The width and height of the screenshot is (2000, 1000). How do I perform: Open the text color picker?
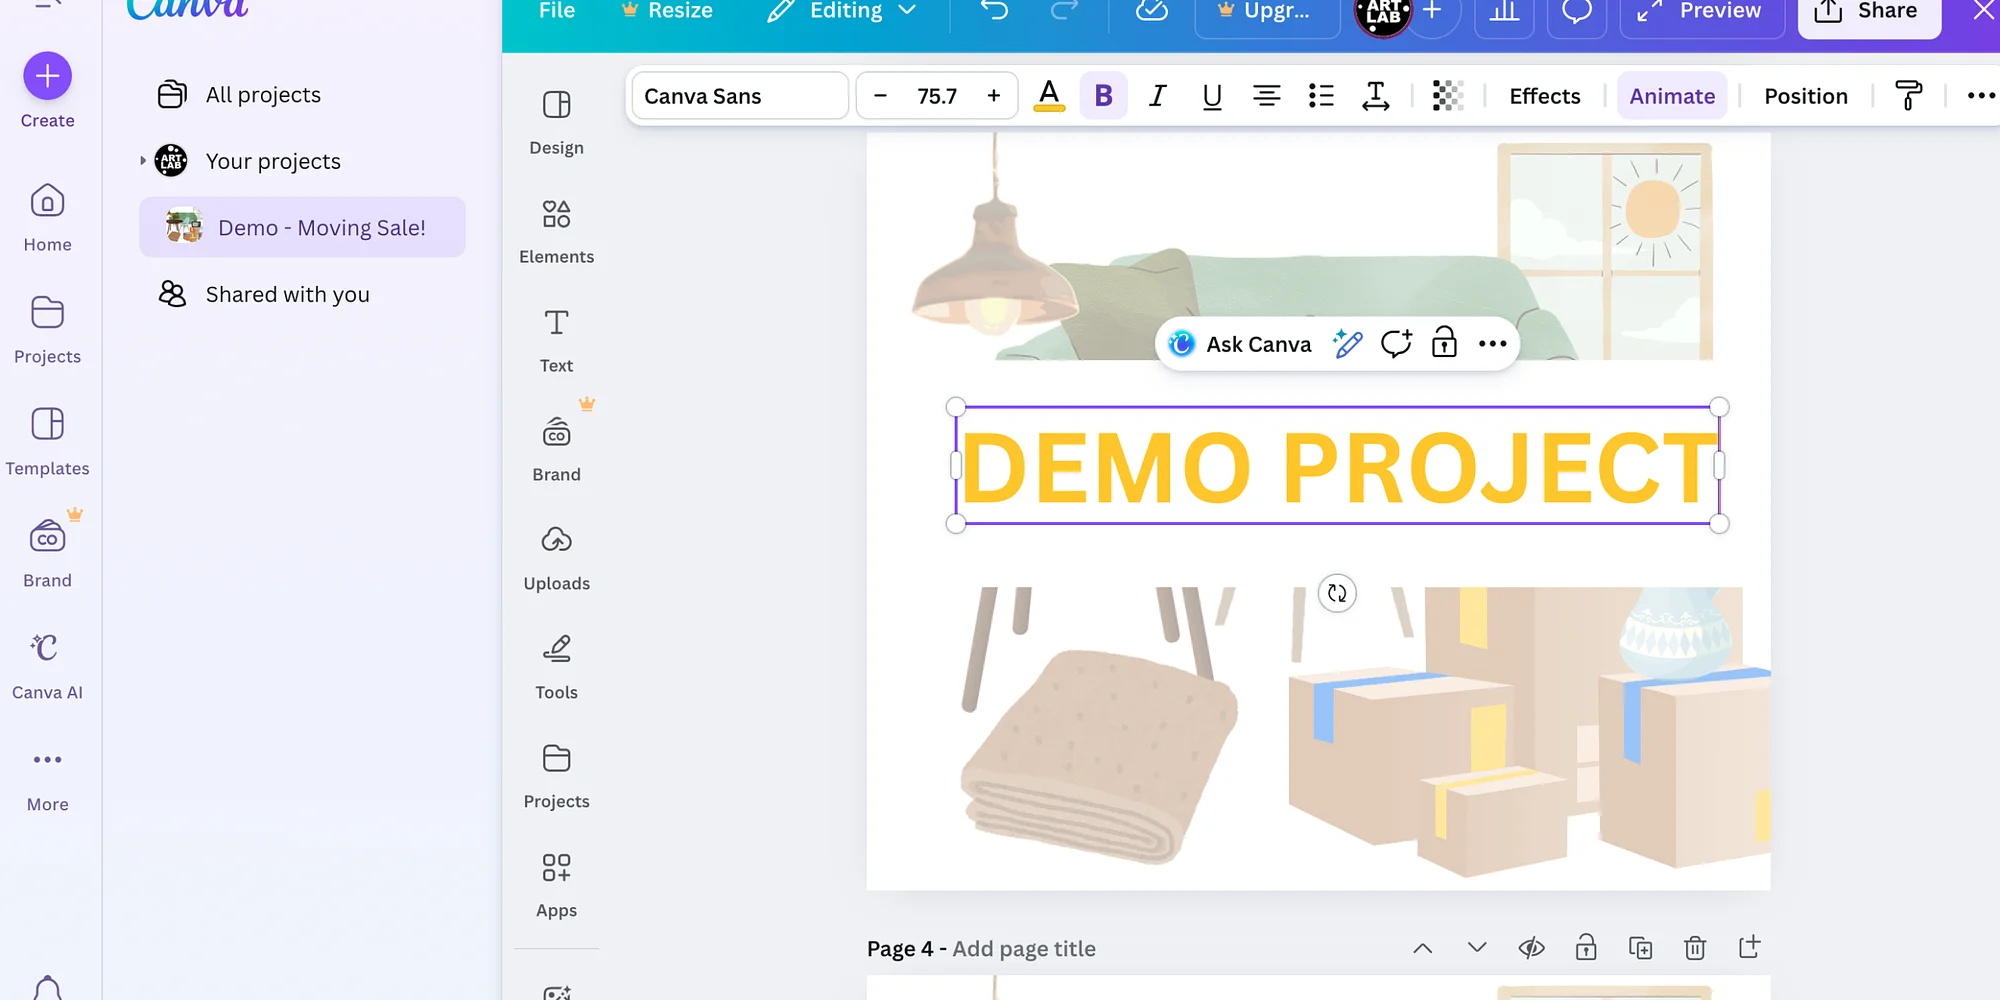tap(1048, 96)
